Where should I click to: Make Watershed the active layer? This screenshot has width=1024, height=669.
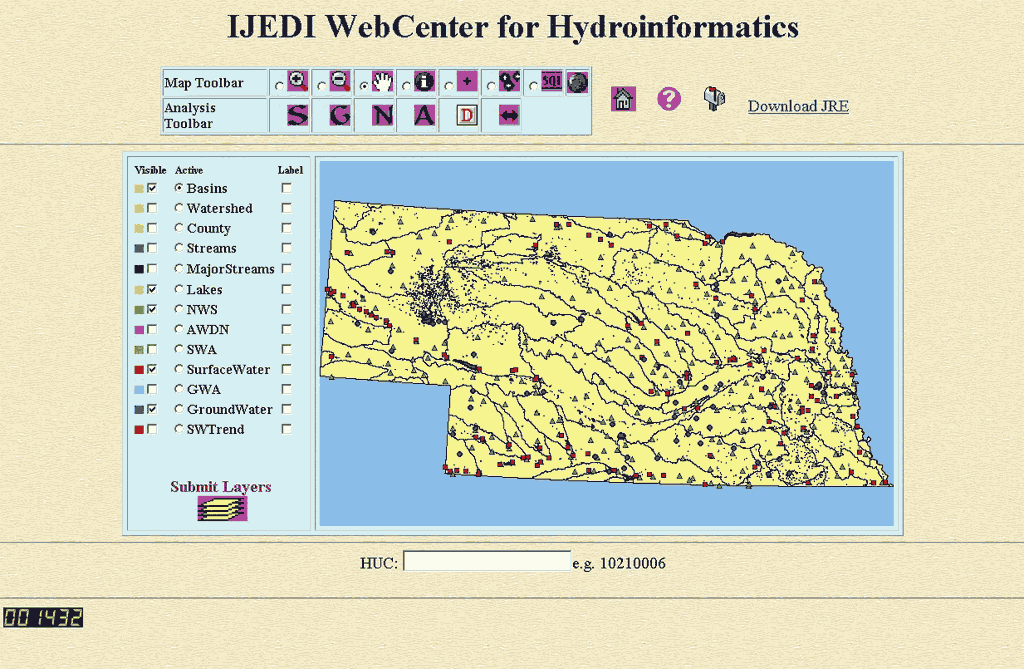[179, 208]
